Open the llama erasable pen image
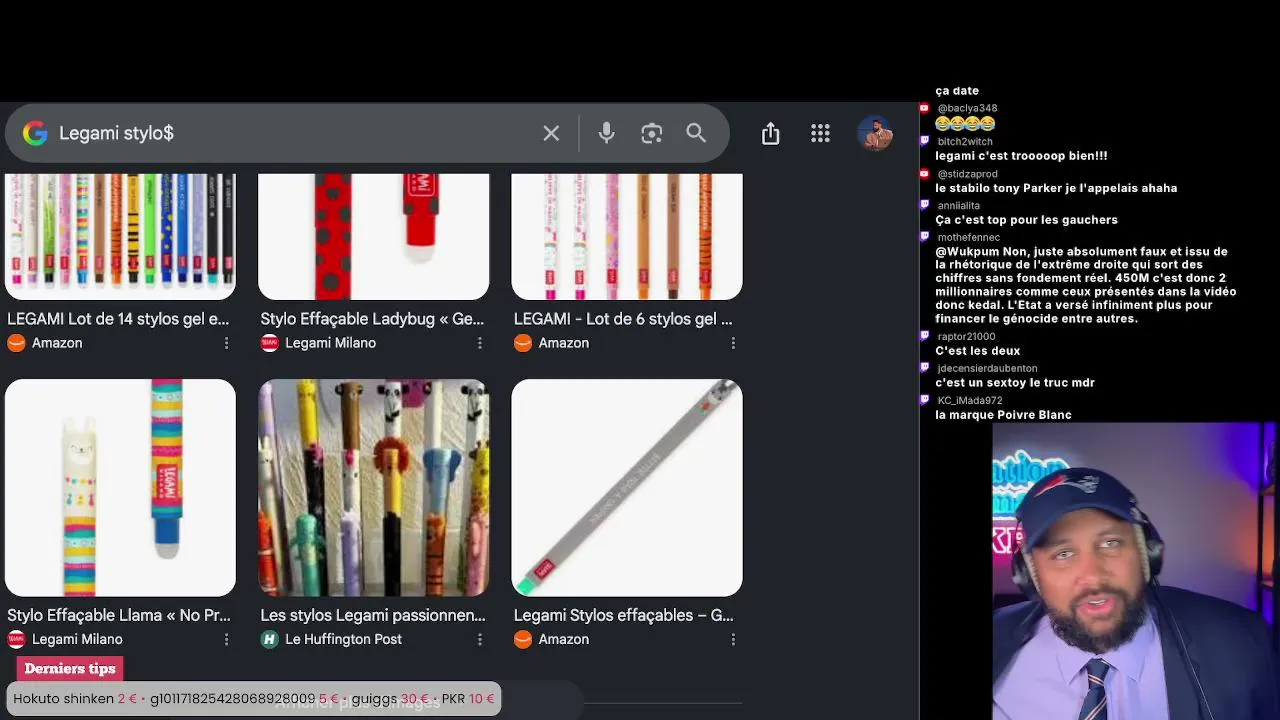 [120, 488]
